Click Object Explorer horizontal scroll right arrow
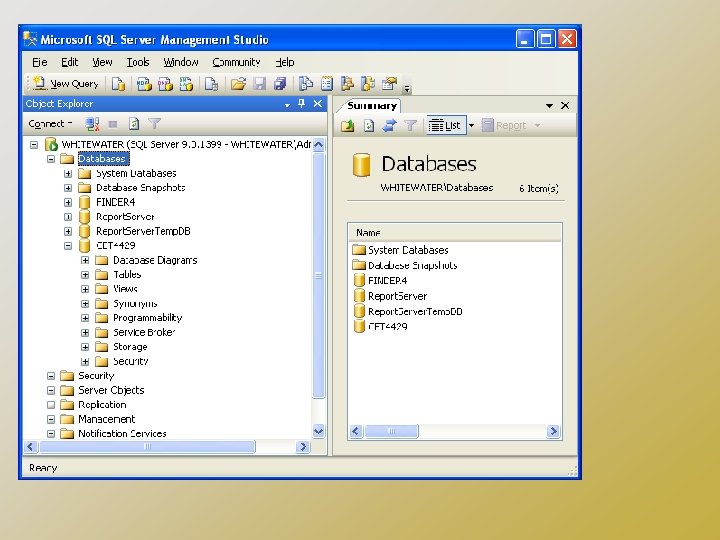Screen dimensions: 720x540 303,447
